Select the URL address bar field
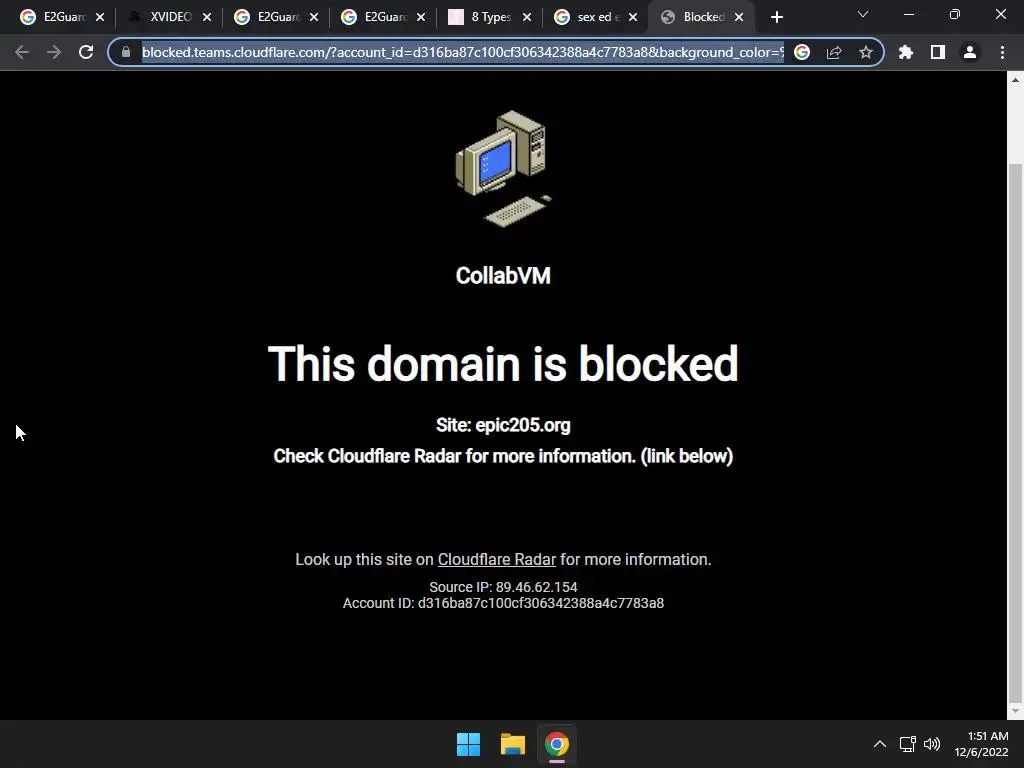1024x768 pixels. click(462, 52)
